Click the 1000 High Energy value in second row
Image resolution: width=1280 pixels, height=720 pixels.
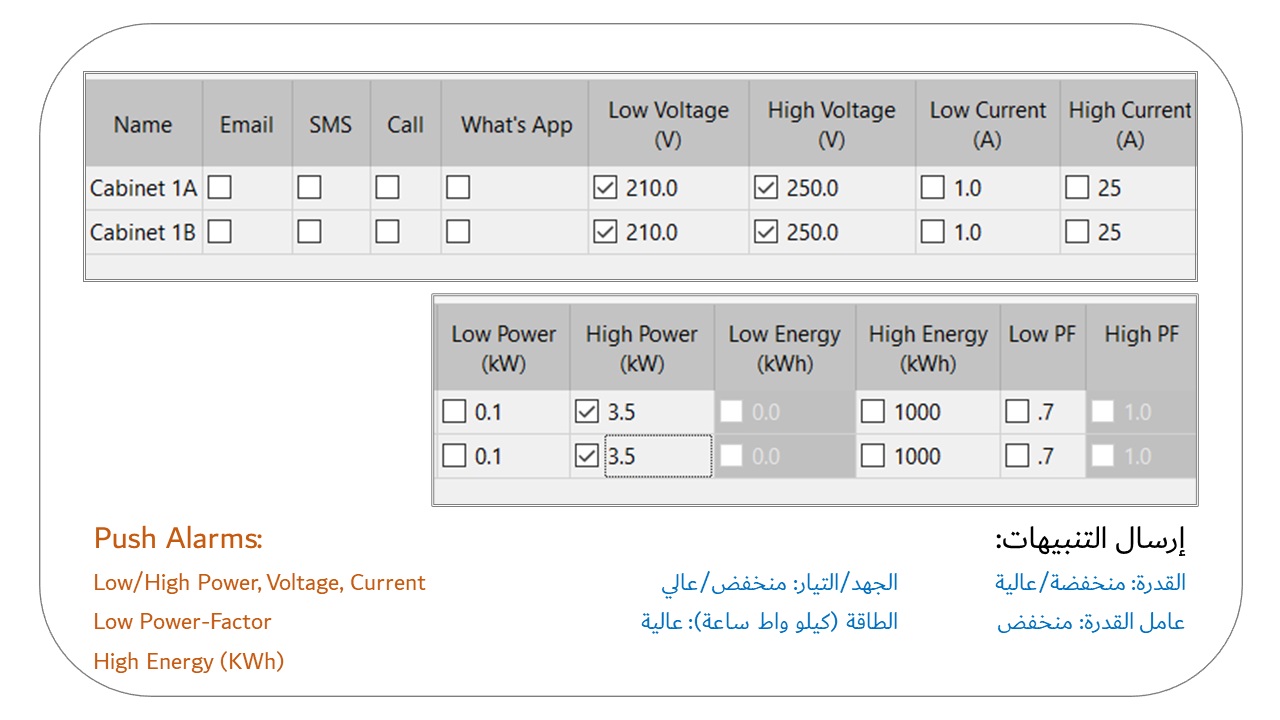[917, 456]
